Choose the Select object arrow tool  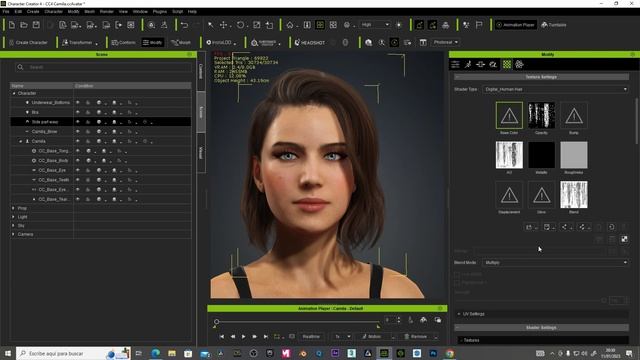tap(211, 25)
